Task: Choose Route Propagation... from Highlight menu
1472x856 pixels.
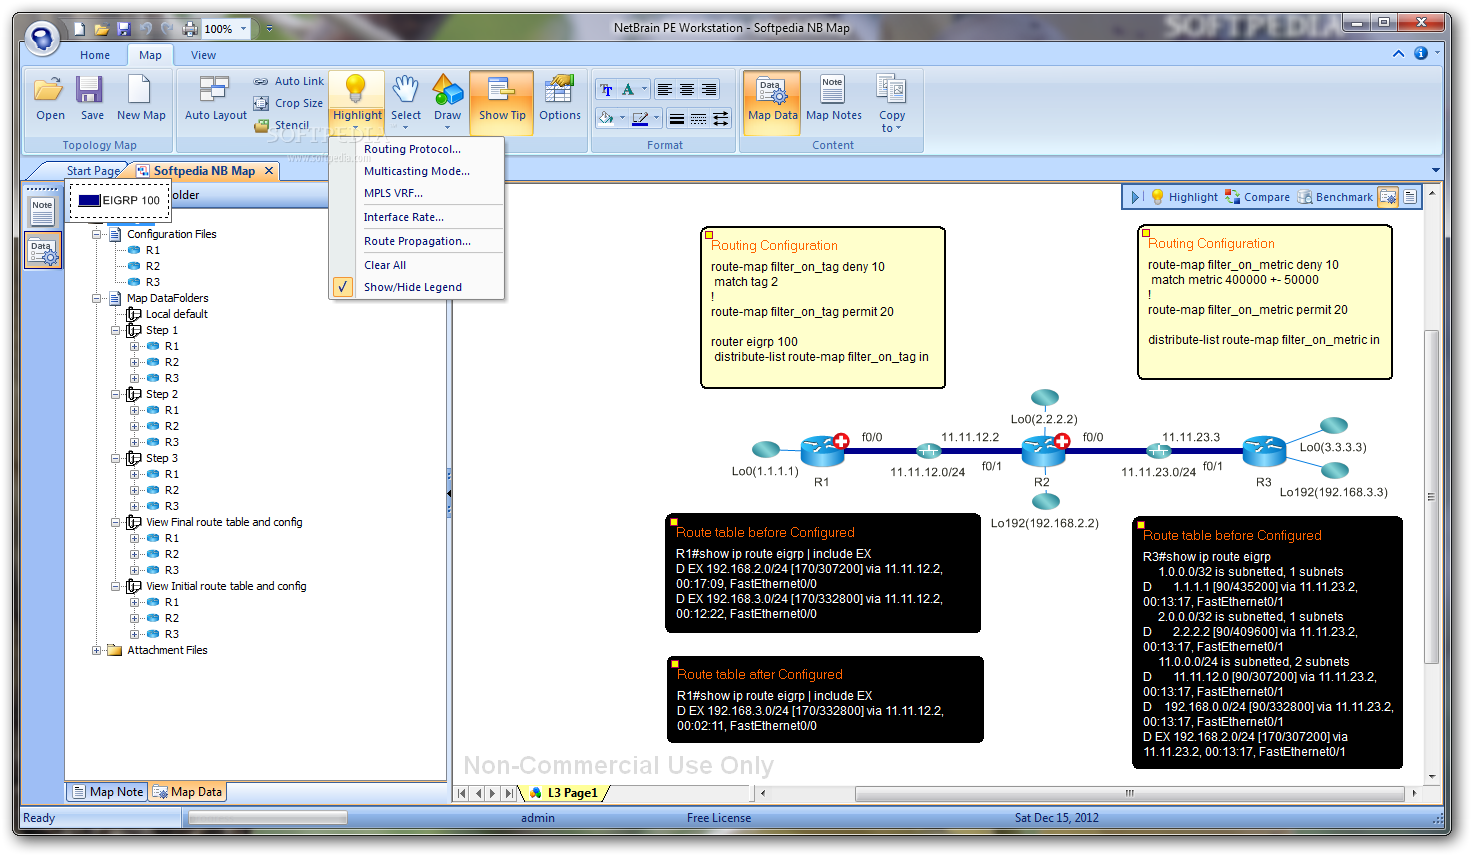Action: click(x=417, y=241)
